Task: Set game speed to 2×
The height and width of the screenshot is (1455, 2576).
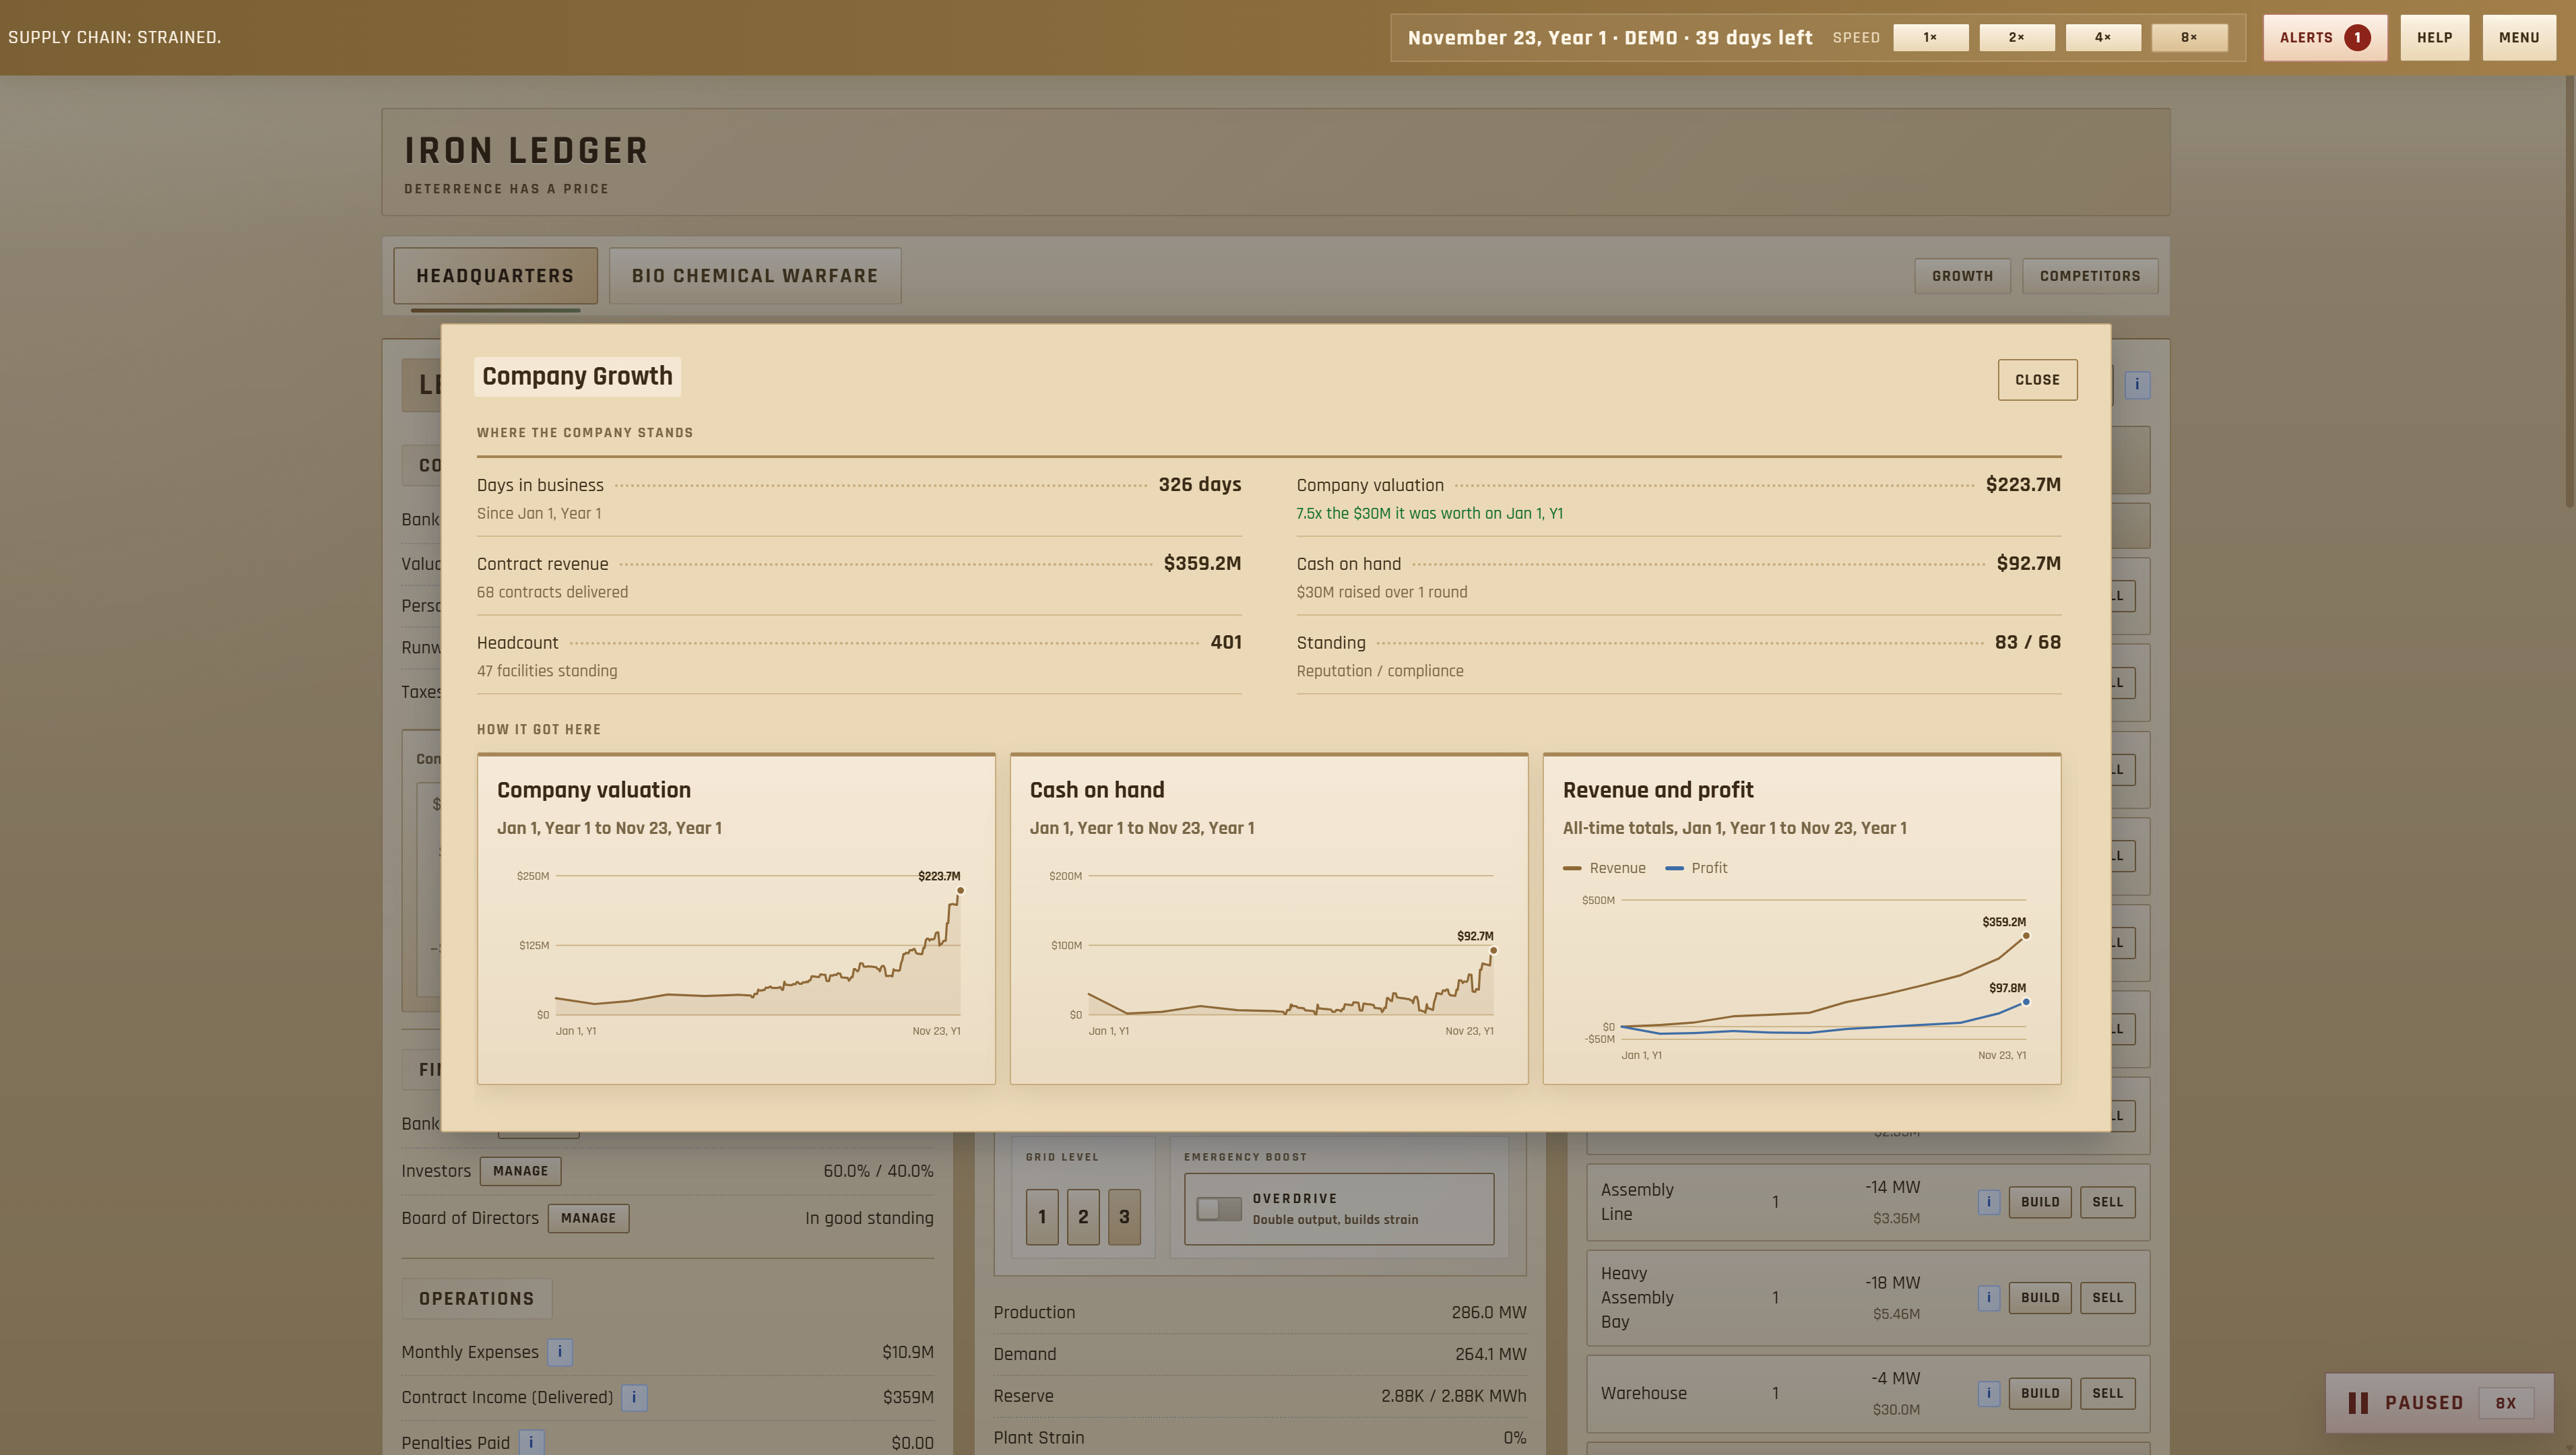Action: [2017, 38]
